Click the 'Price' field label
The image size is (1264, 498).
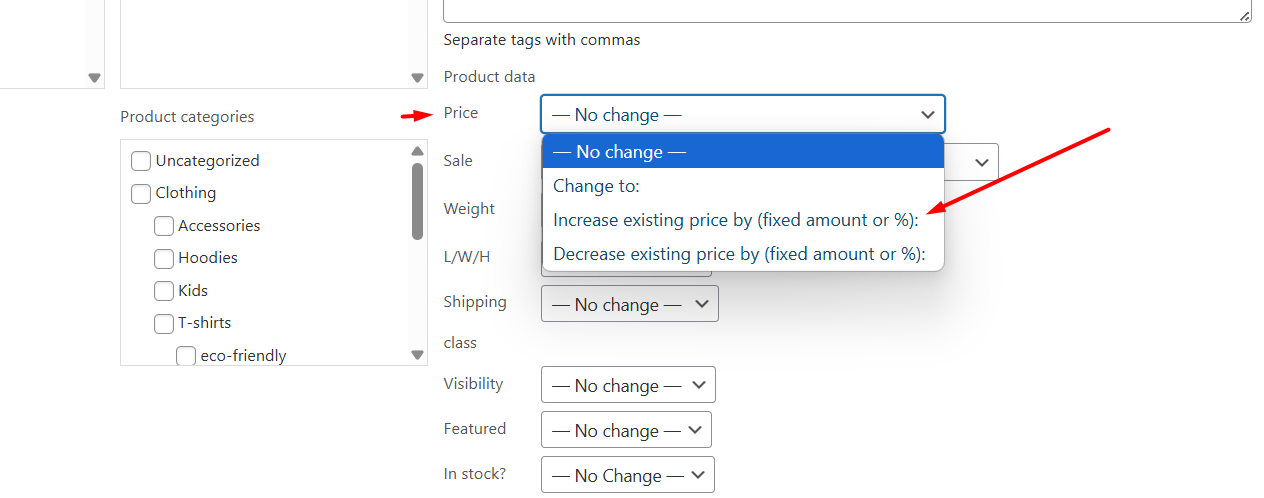point(461,113)
